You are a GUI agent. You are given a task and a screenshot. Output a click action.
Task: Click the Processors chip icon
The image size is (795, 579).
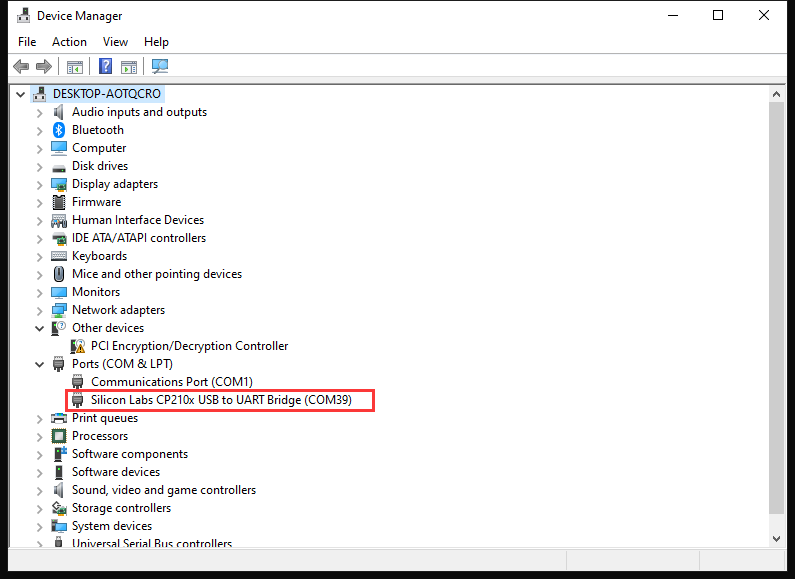tap(59, 436)
